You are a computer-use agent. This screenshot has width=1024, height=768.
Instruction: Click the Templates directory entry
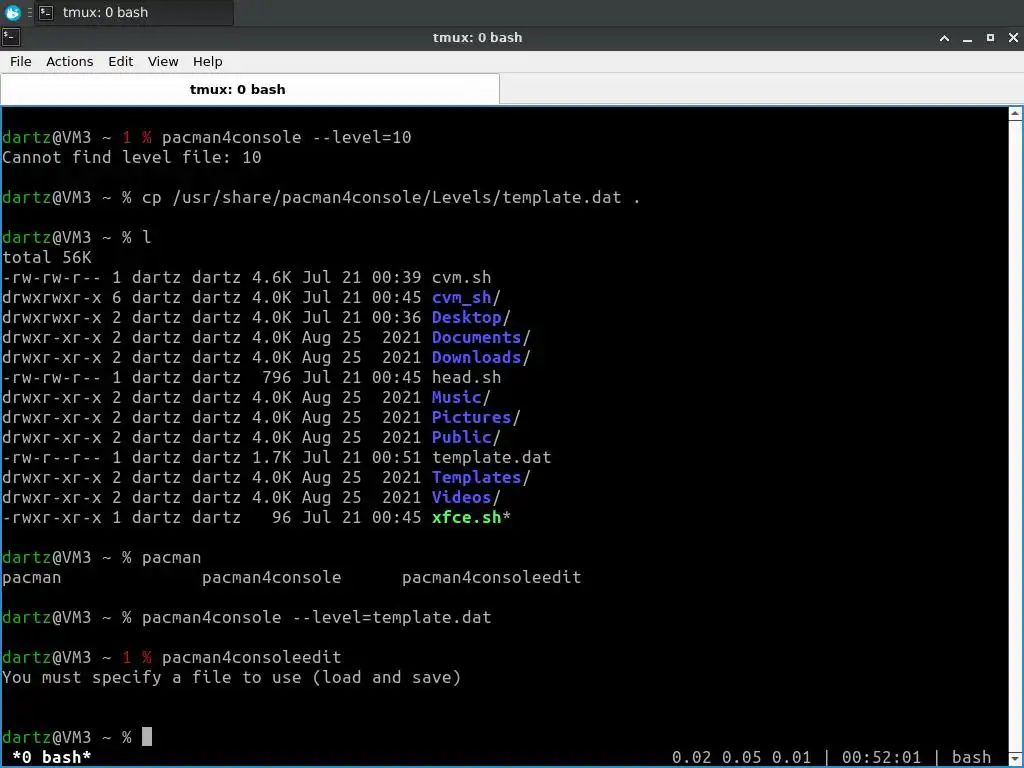pyautogui.click(x=476, y=477)
